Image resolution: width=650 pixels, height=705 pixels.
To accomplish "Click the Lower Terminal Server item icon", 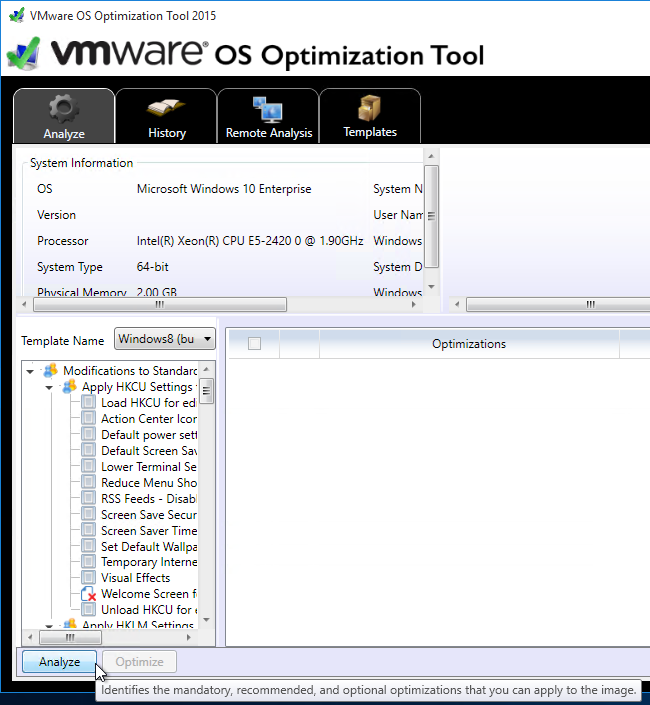I will point(89,466).
